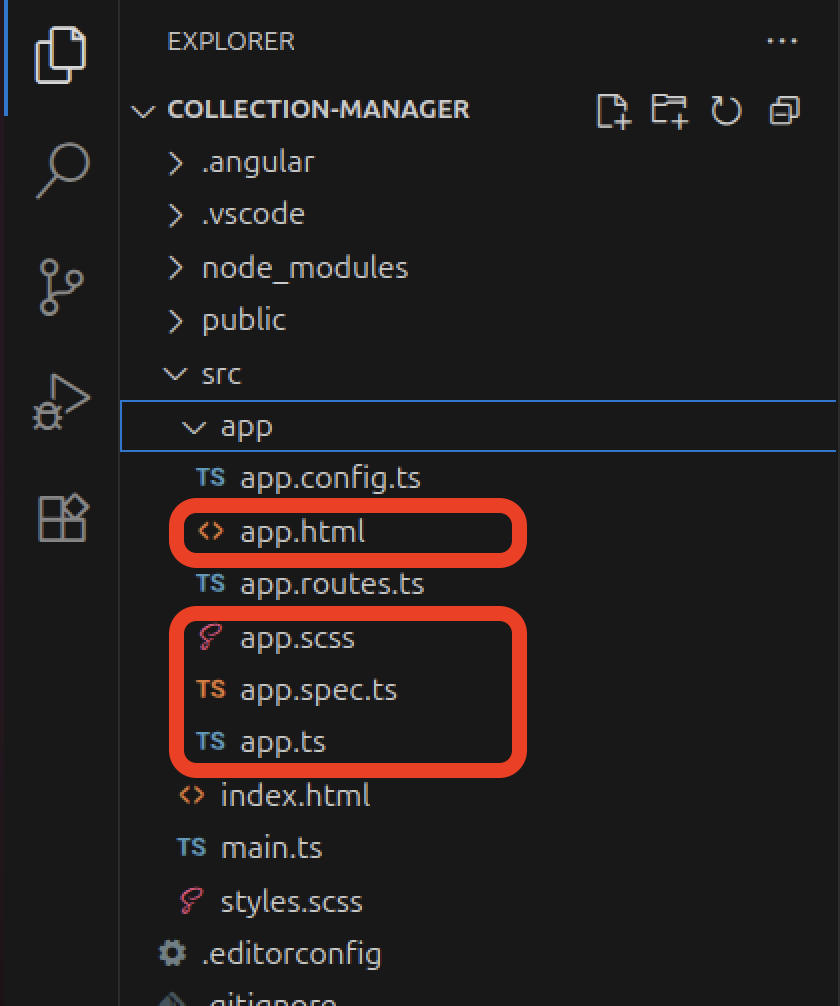The width and height of the screenshot is (840, 1006).
Task: Open the app.spec.ts file
Action: [318, 690]
